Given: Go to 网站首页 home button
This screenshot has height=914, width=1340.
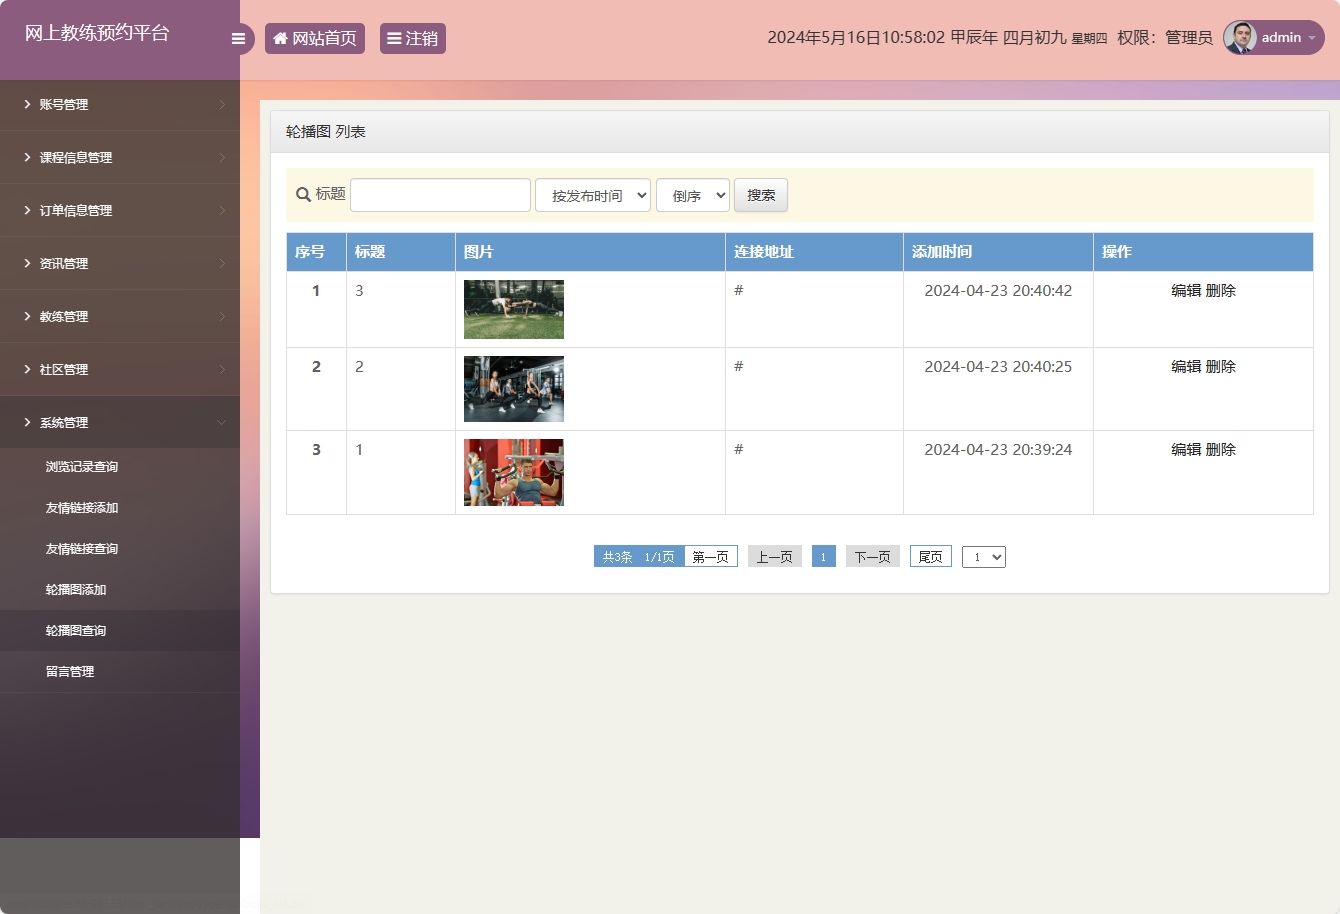Looking at the screenshot, I should [x=315, y=39].
